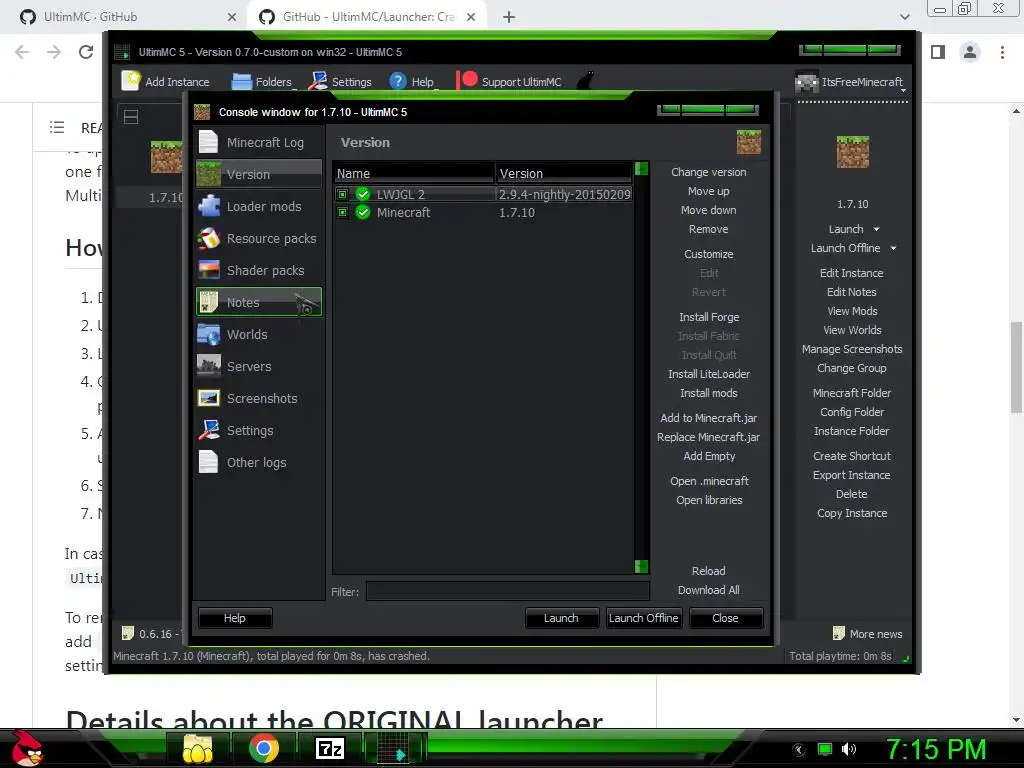
Task: Click Add to Minecraft.jar action
Action: [709, 418]
